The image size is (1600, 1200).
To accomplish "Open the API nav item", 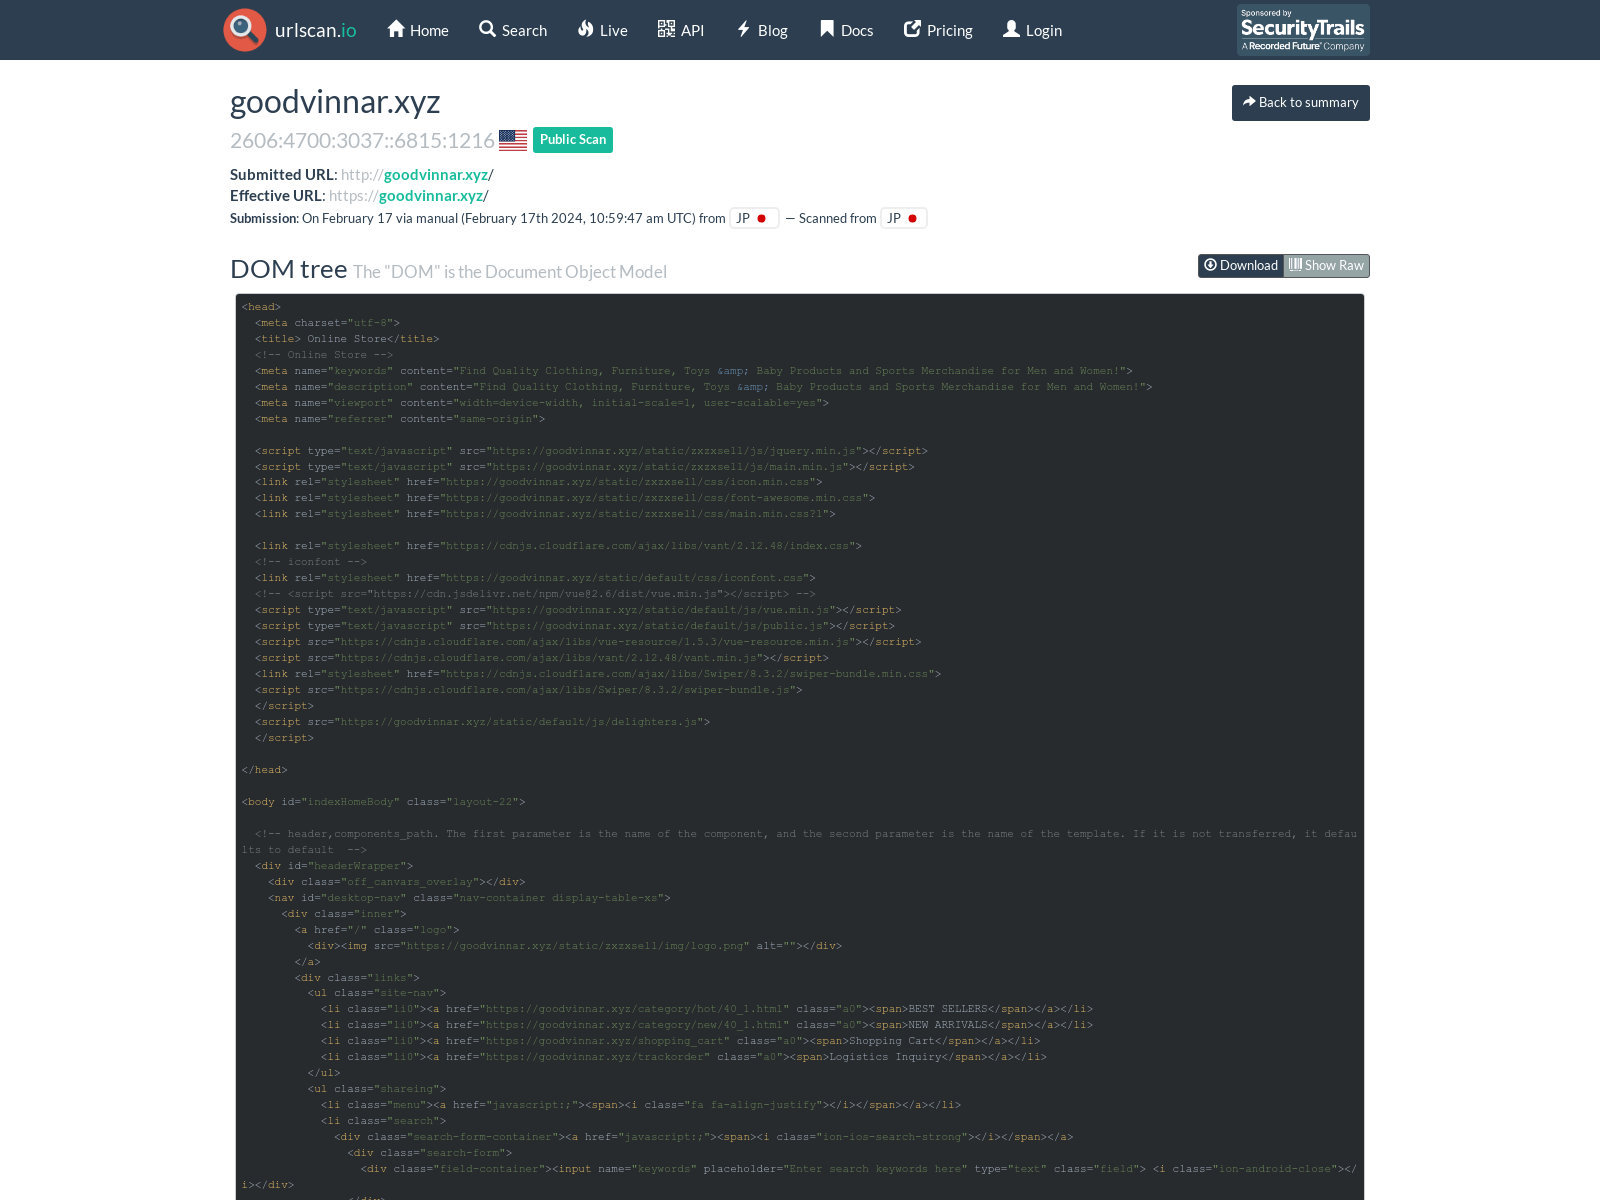I will tap(681, 30).
